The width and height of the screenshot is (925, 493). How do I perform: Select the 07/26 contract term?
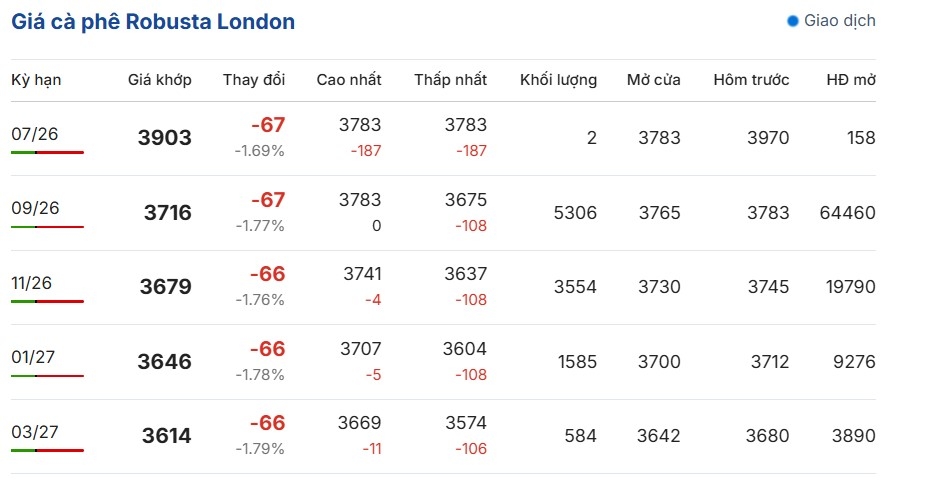[35, 134]
